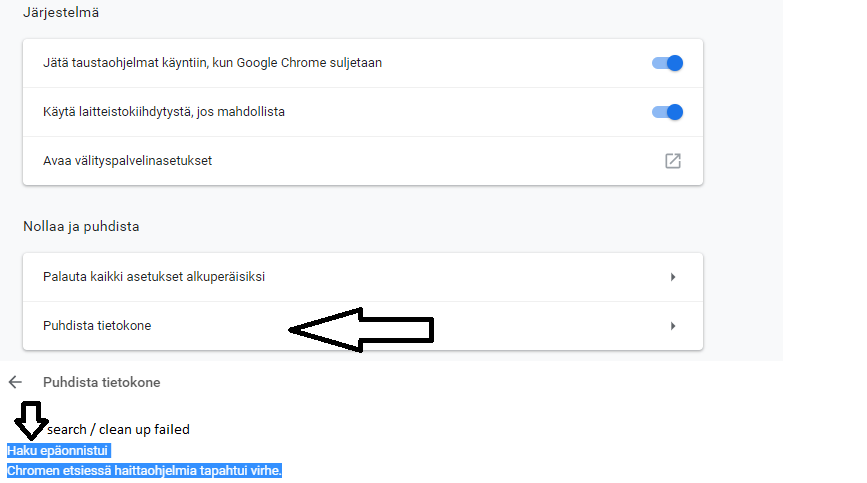Click the highlighted Chromen etsiessä haittaohjelmia error line
The image size is (867, 483).
pyautogui.click(x=144, y=470)
